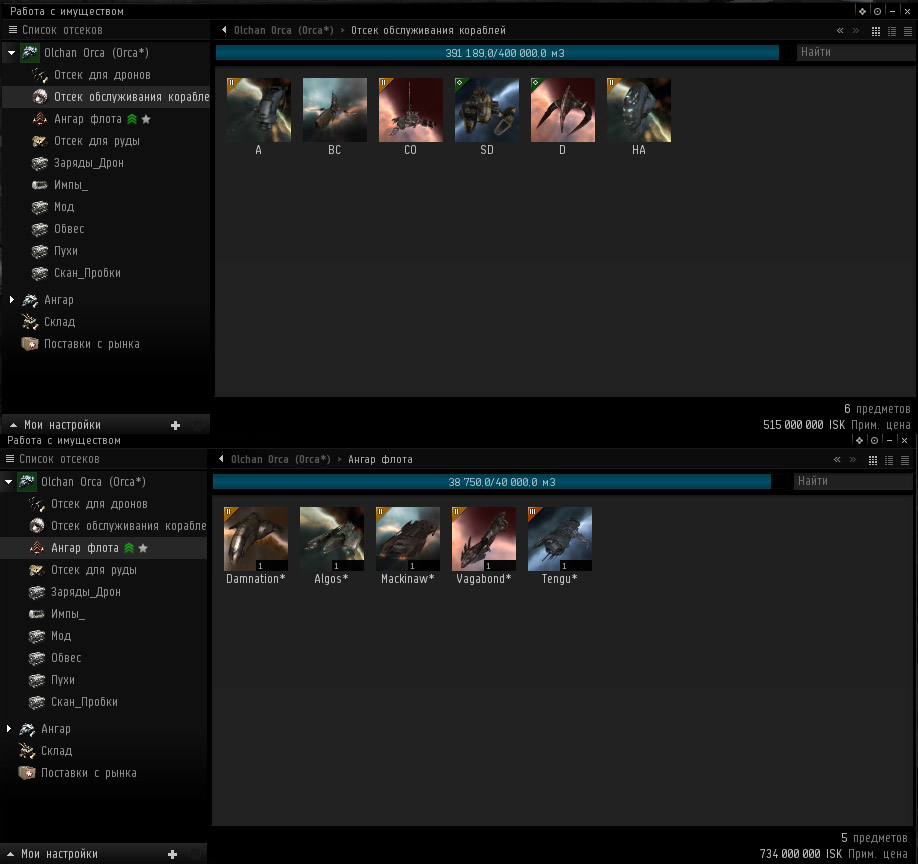Click the ship icon labeled CO
The image size is (918, 864).
tap(411, 110)
